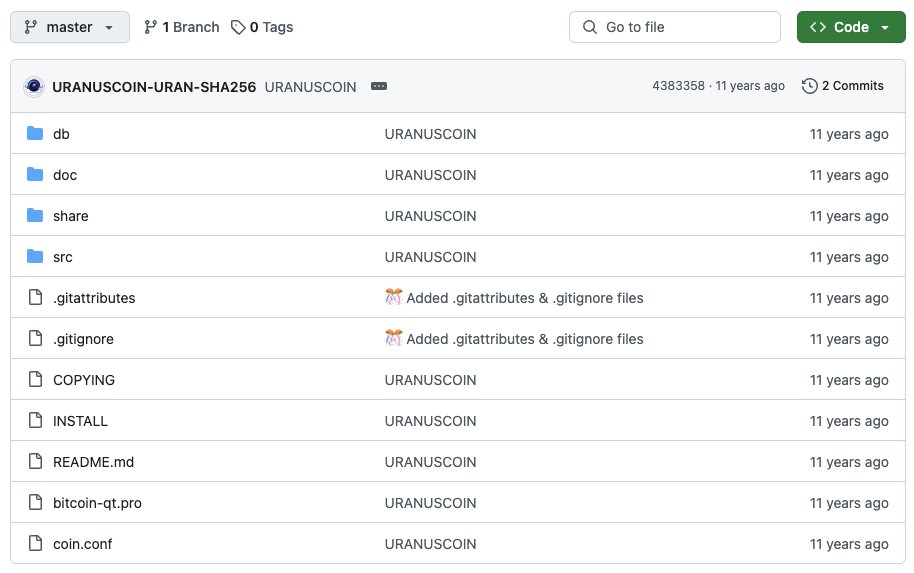View the 1 Branch link
This screenshot has height=573, width=914.
point(181,27)
